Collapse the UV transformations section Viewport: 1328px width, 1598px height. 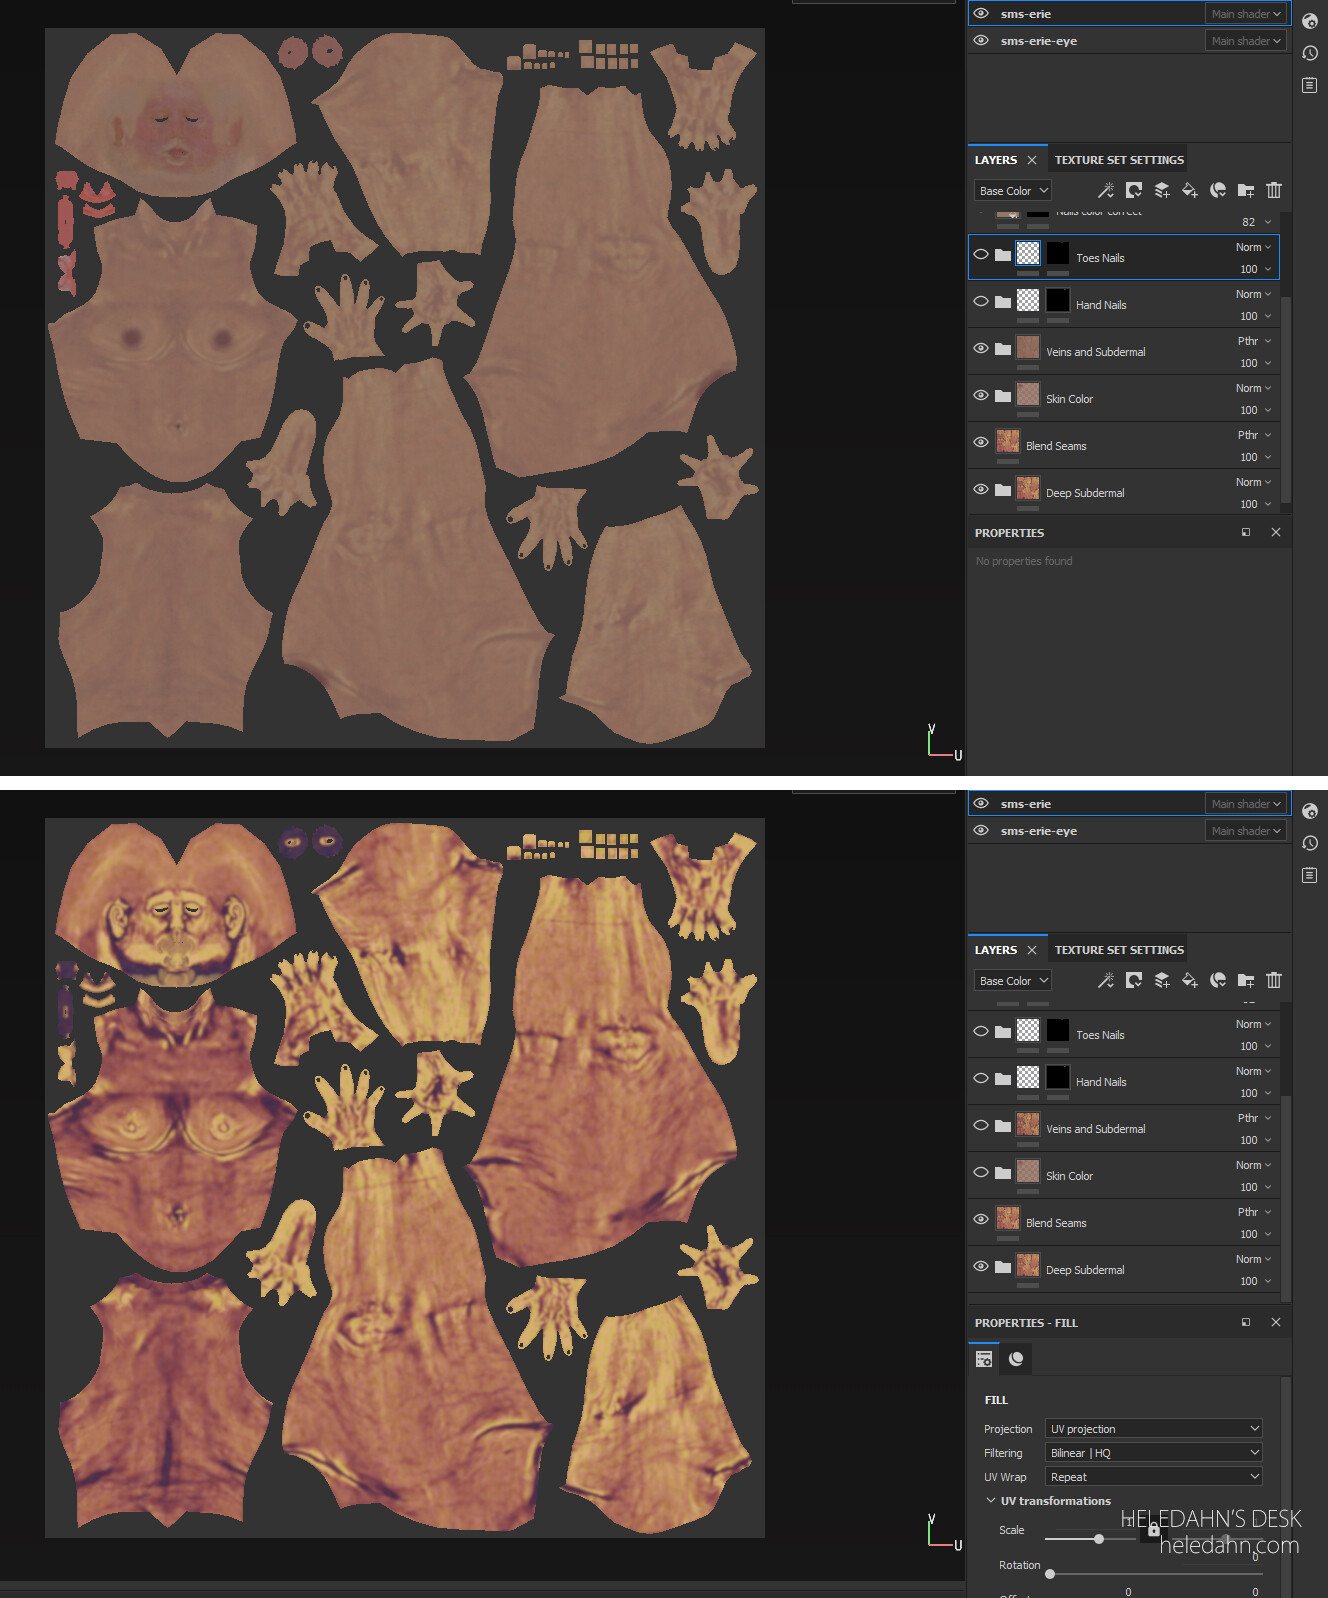[991, 1500]
